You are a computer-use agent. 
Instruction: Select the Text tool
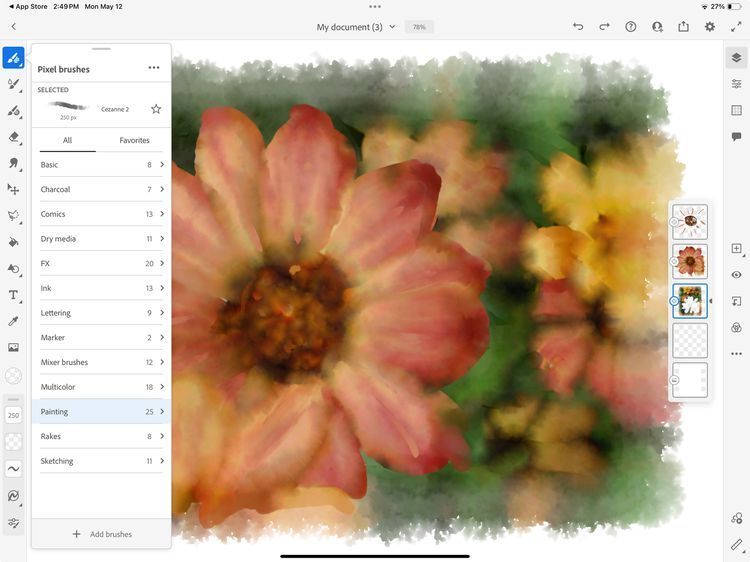[14, 295]
